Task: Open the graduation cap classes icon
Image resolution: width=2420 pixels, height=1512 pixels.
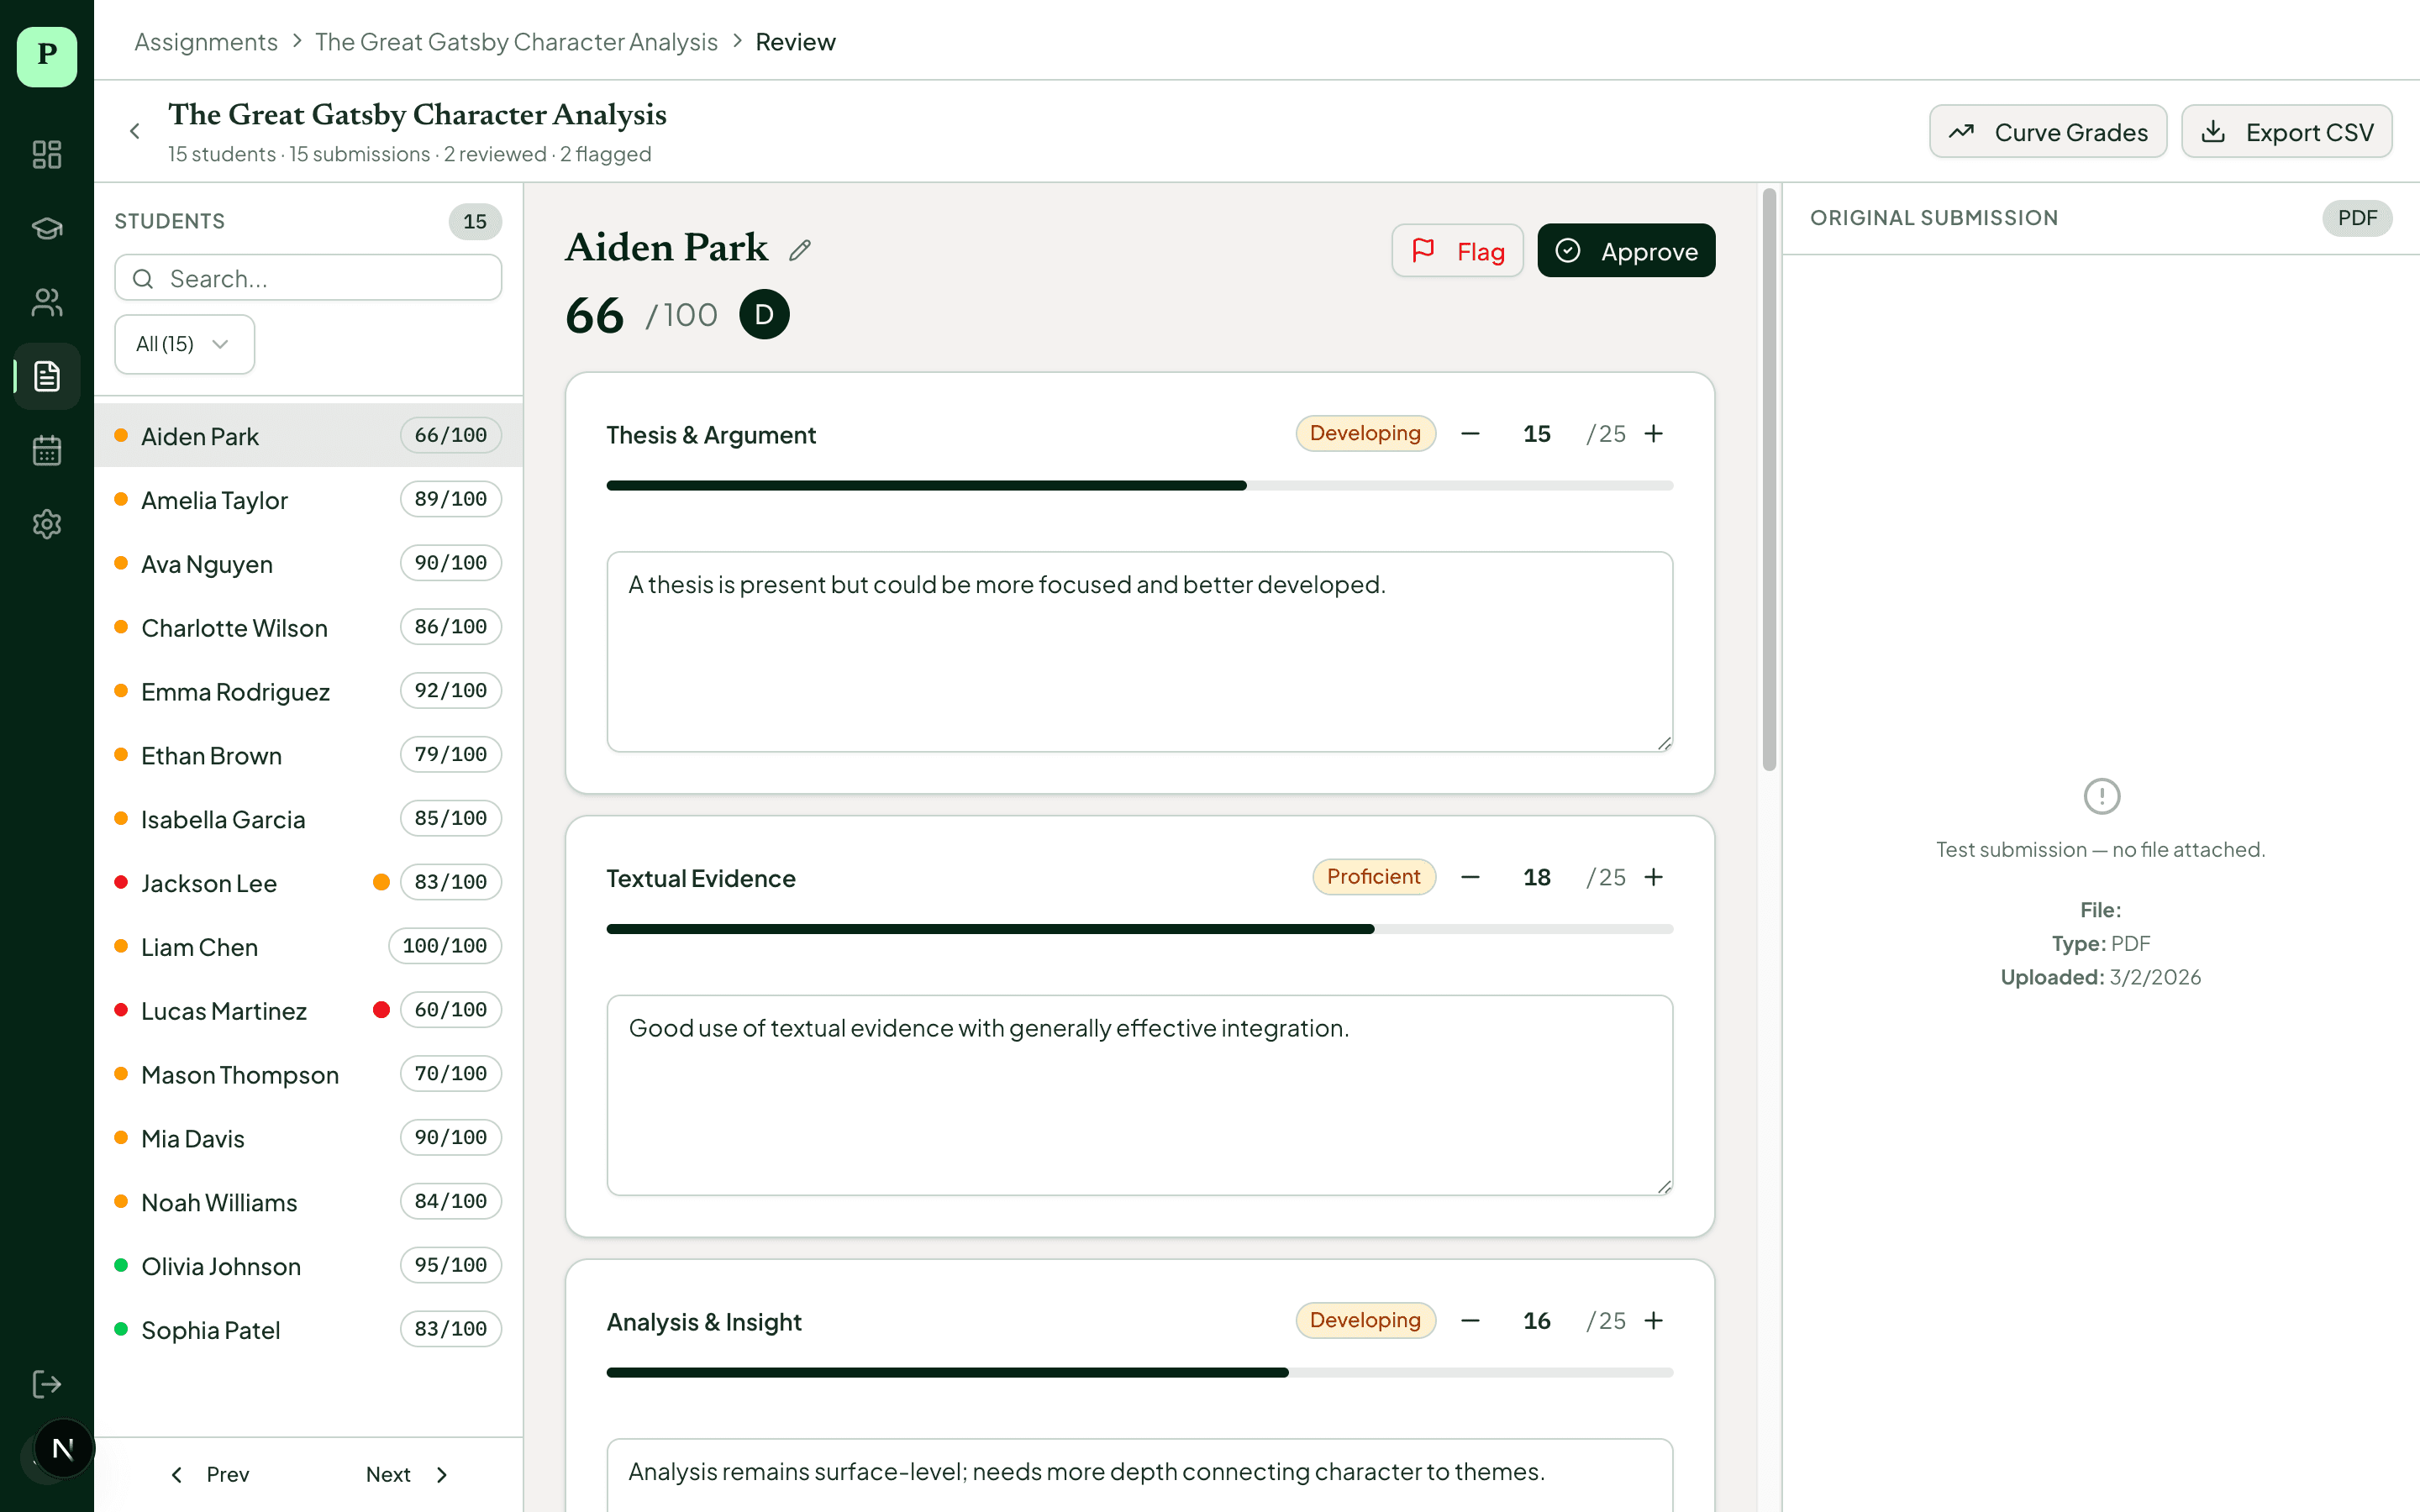Action: (x=47, y=228)
